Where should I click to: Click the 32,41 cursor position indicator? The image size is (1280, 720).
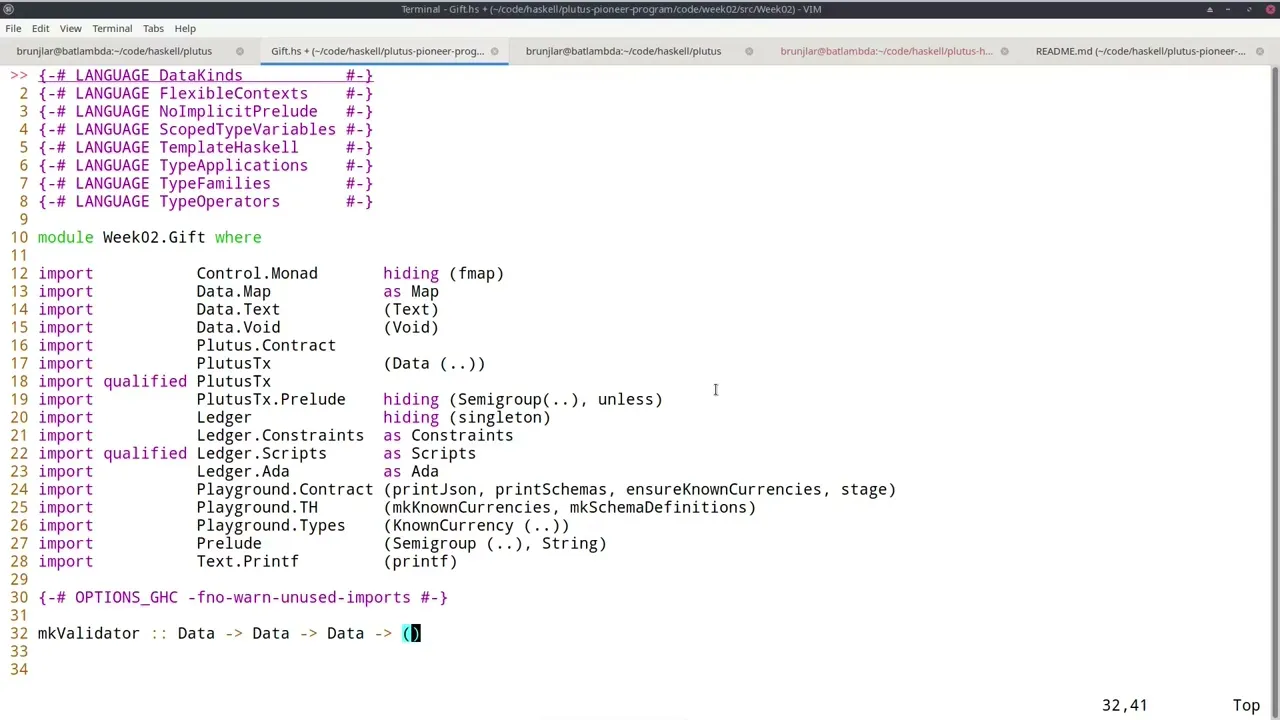point(1125,705)
